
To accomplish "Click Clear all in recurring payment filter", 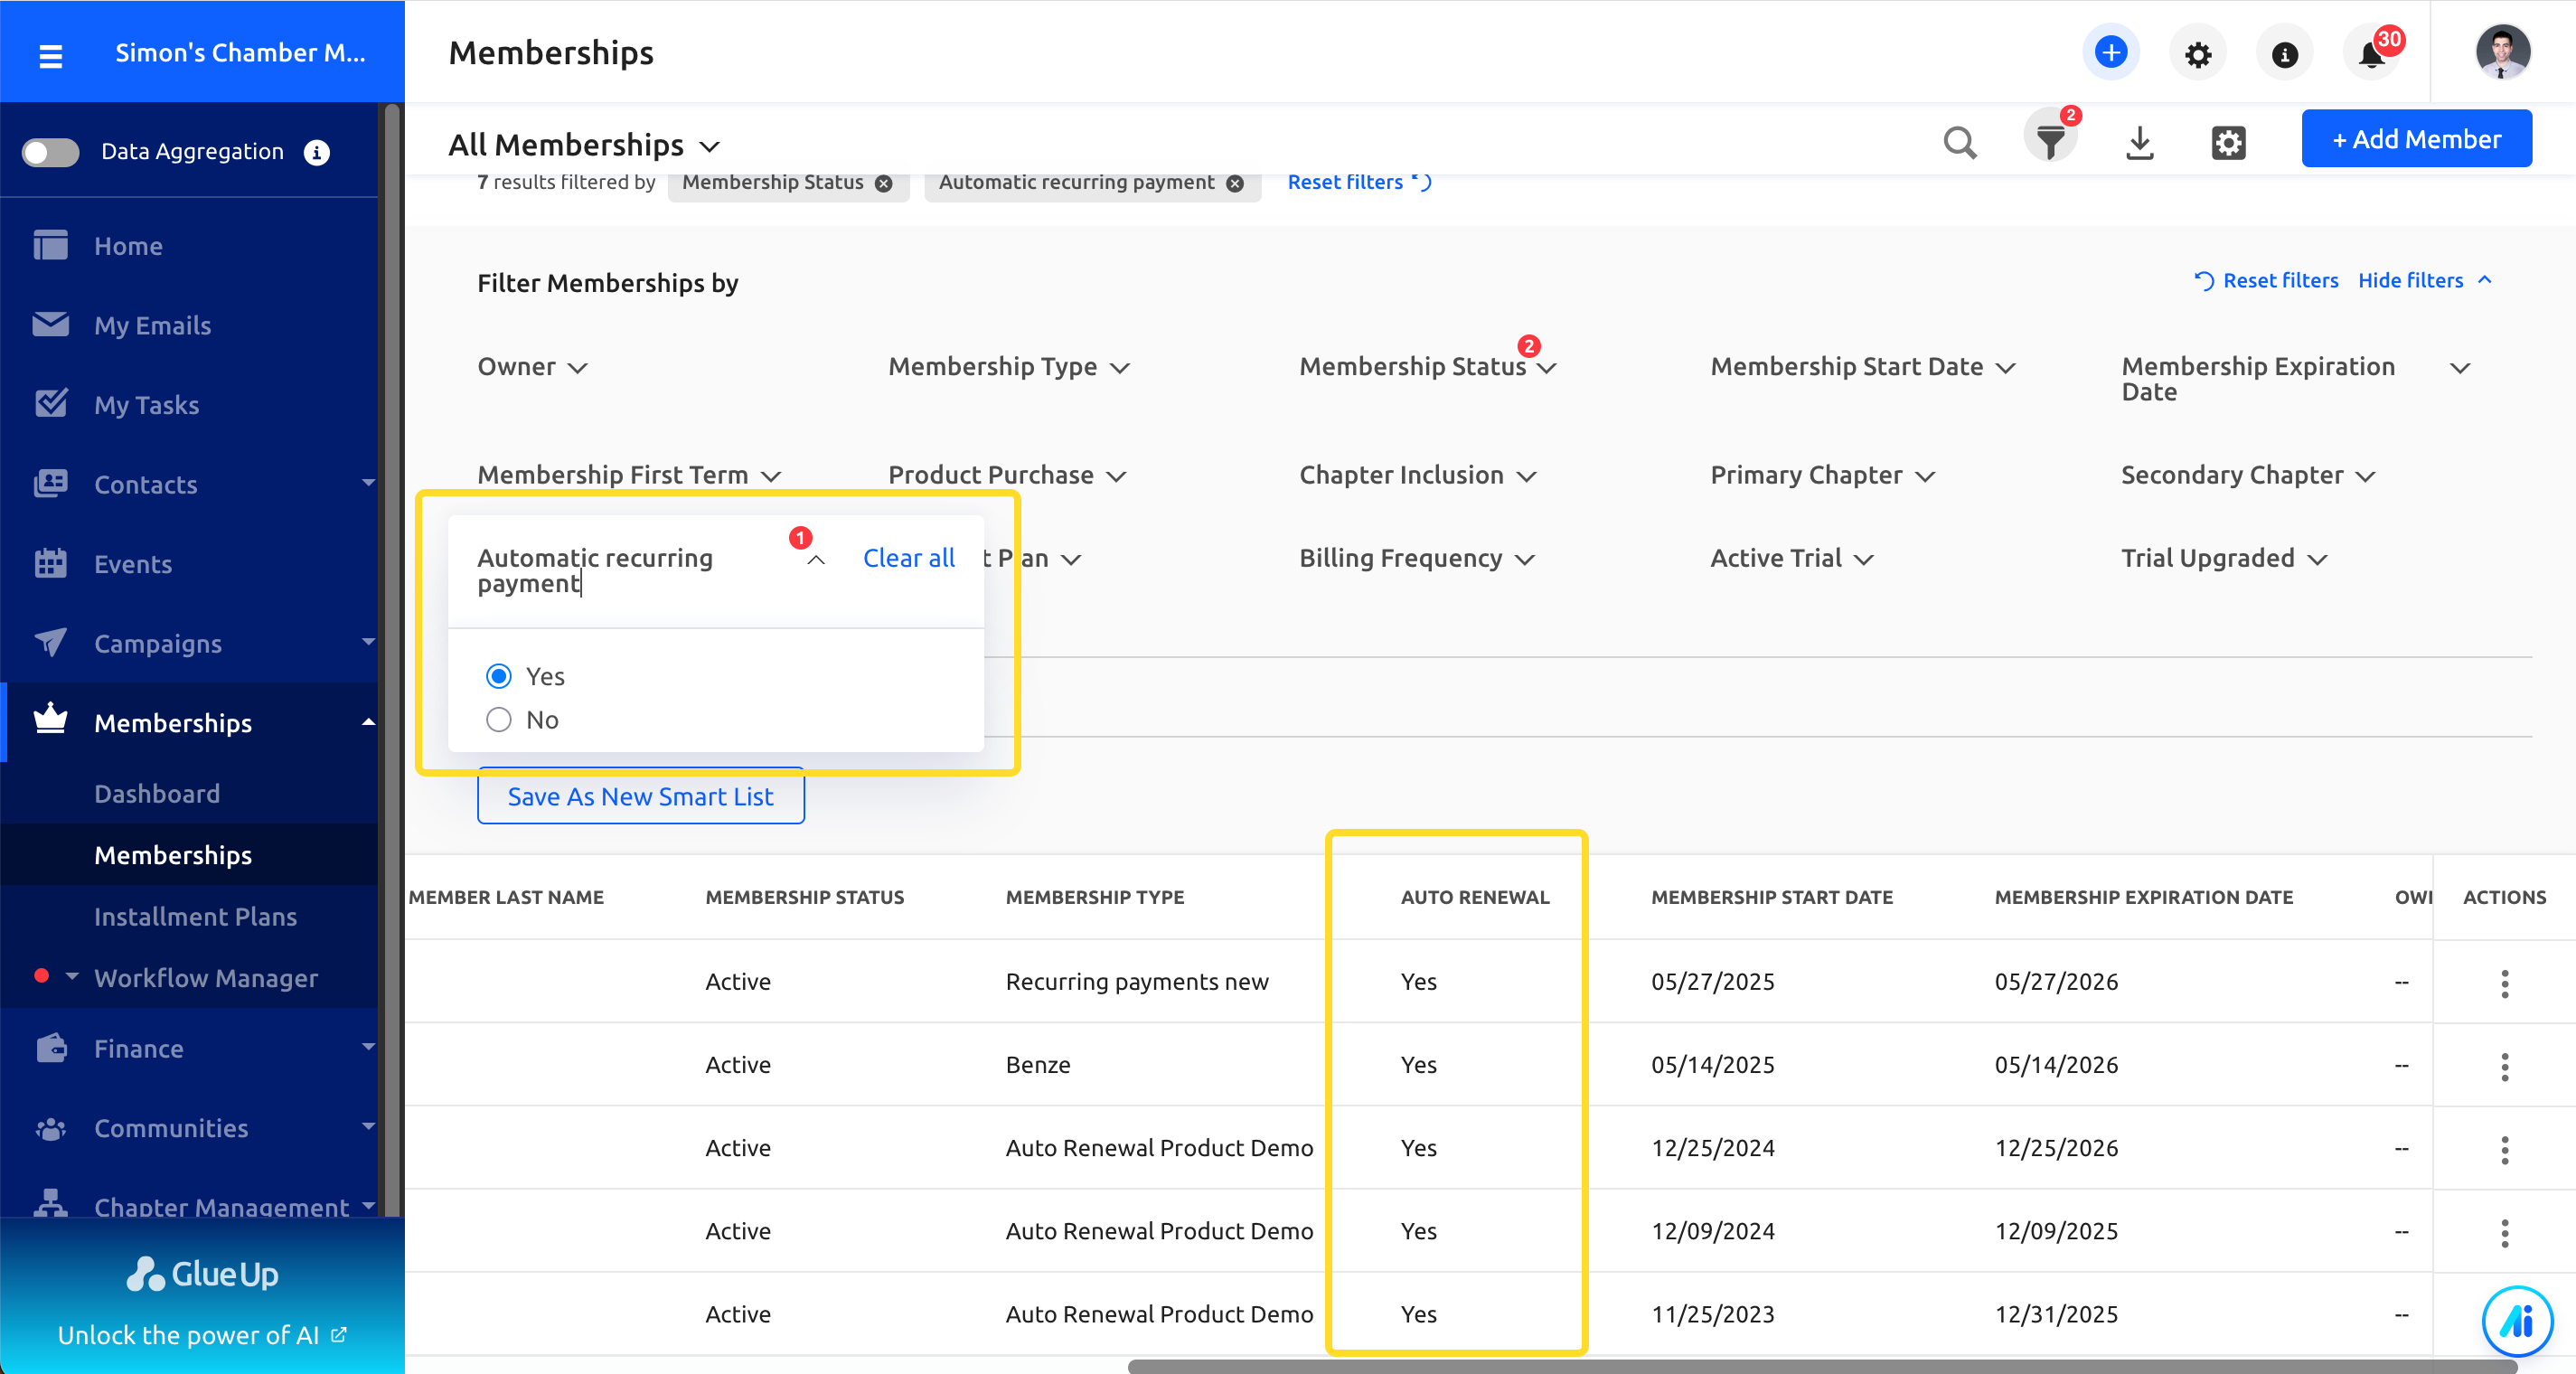I will [x=908, y=557].
